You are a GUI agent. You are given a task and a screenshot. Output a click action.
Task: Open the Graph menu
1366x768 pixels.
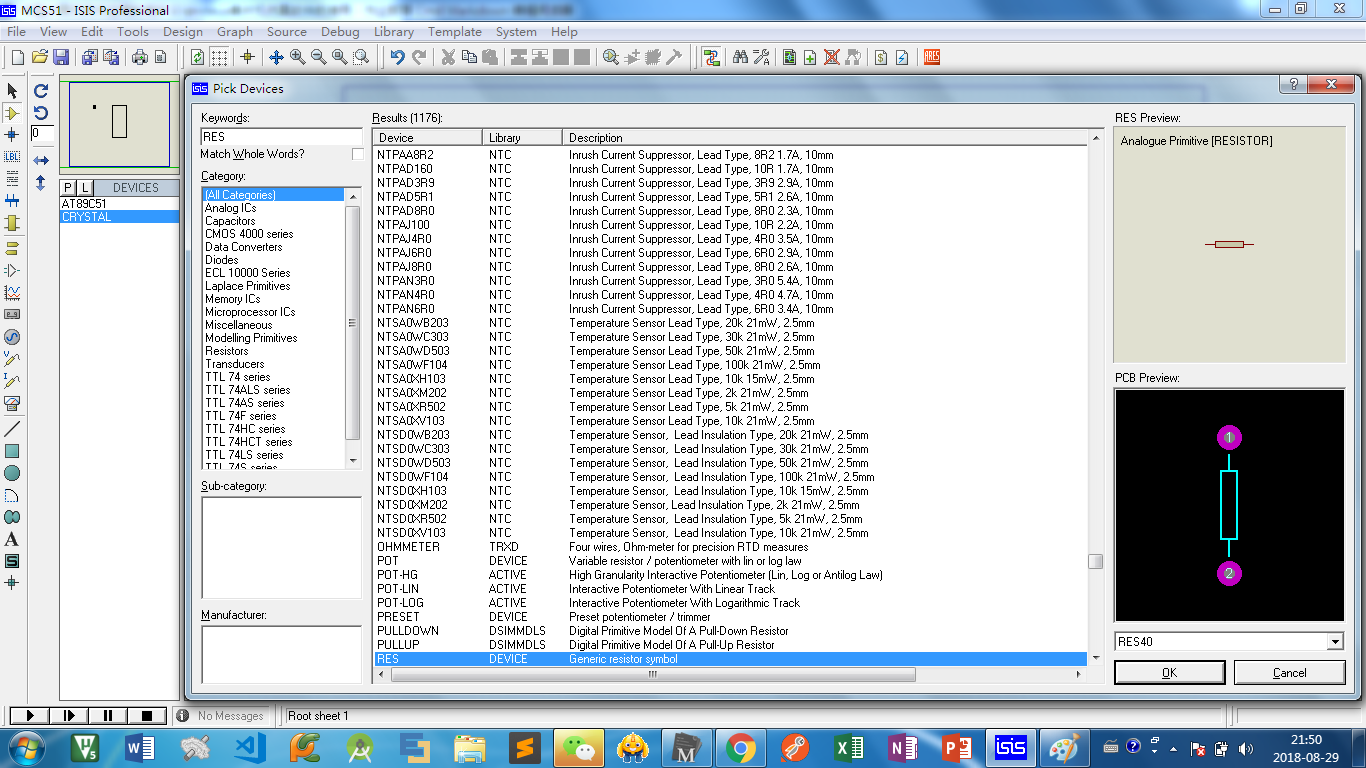[x=235, y=31]
